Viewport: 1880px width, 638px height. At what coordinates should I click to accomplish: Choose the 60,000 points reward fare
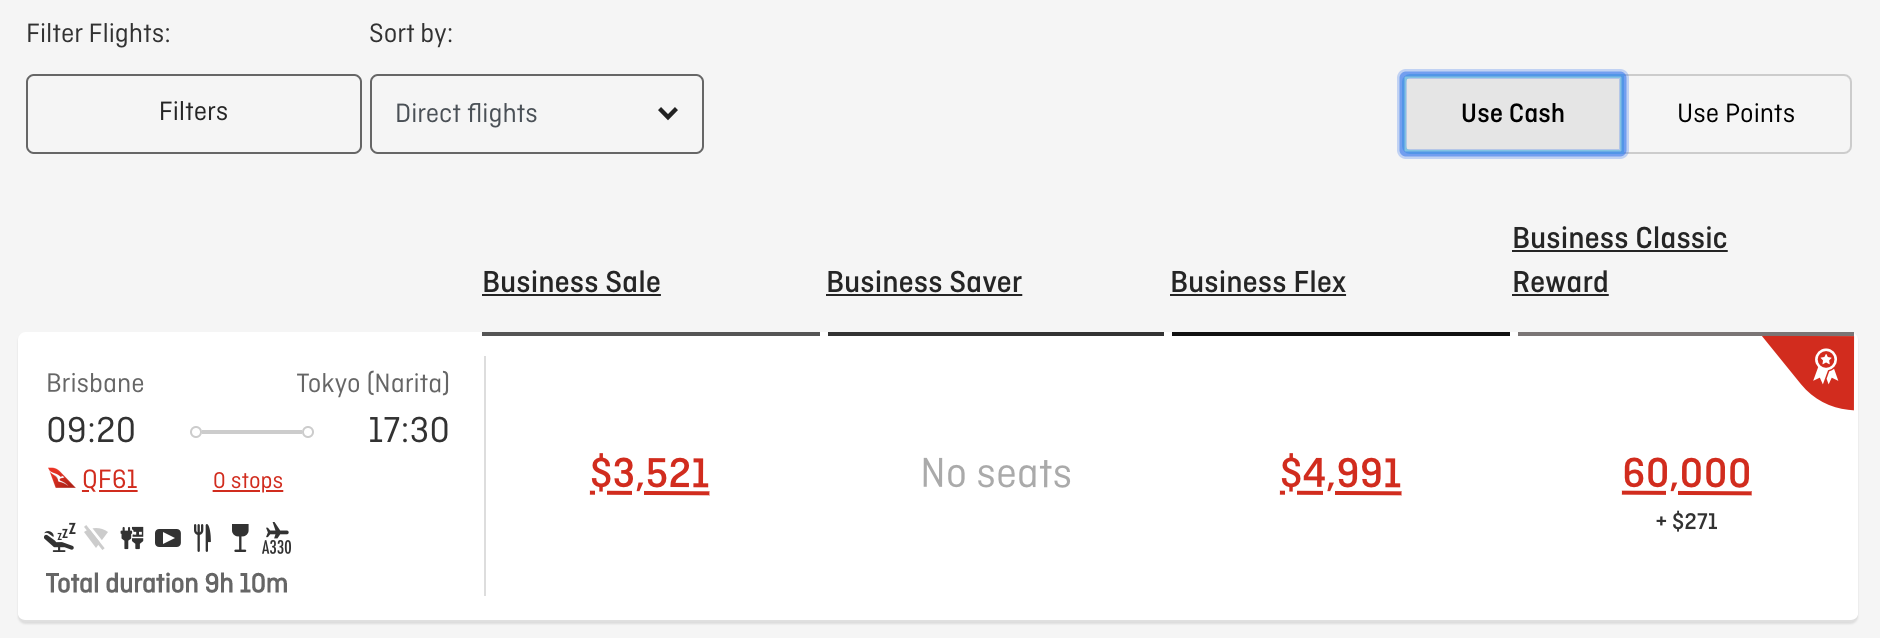[x=1687, y=473]
